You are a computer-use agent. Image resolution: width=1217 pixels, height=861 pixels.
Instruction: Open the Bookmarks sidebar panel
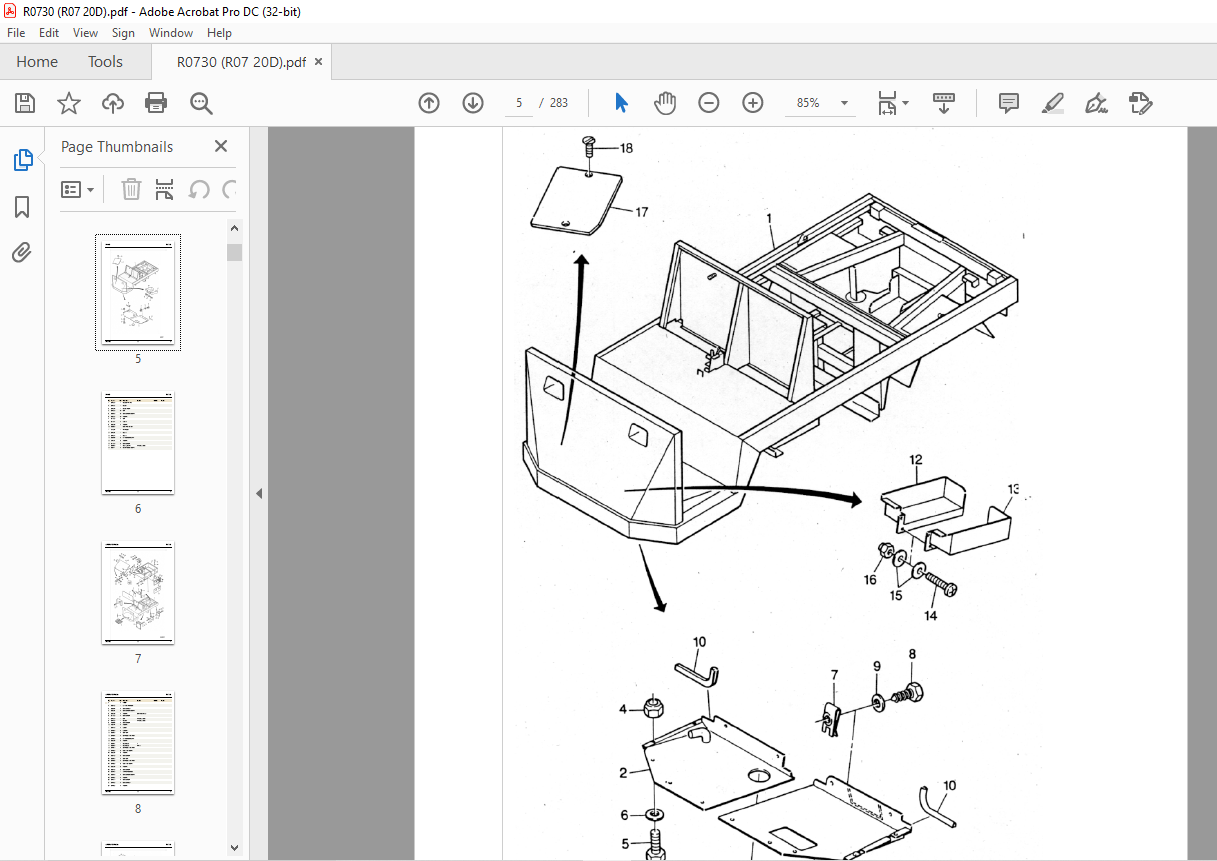pos(22,207)
